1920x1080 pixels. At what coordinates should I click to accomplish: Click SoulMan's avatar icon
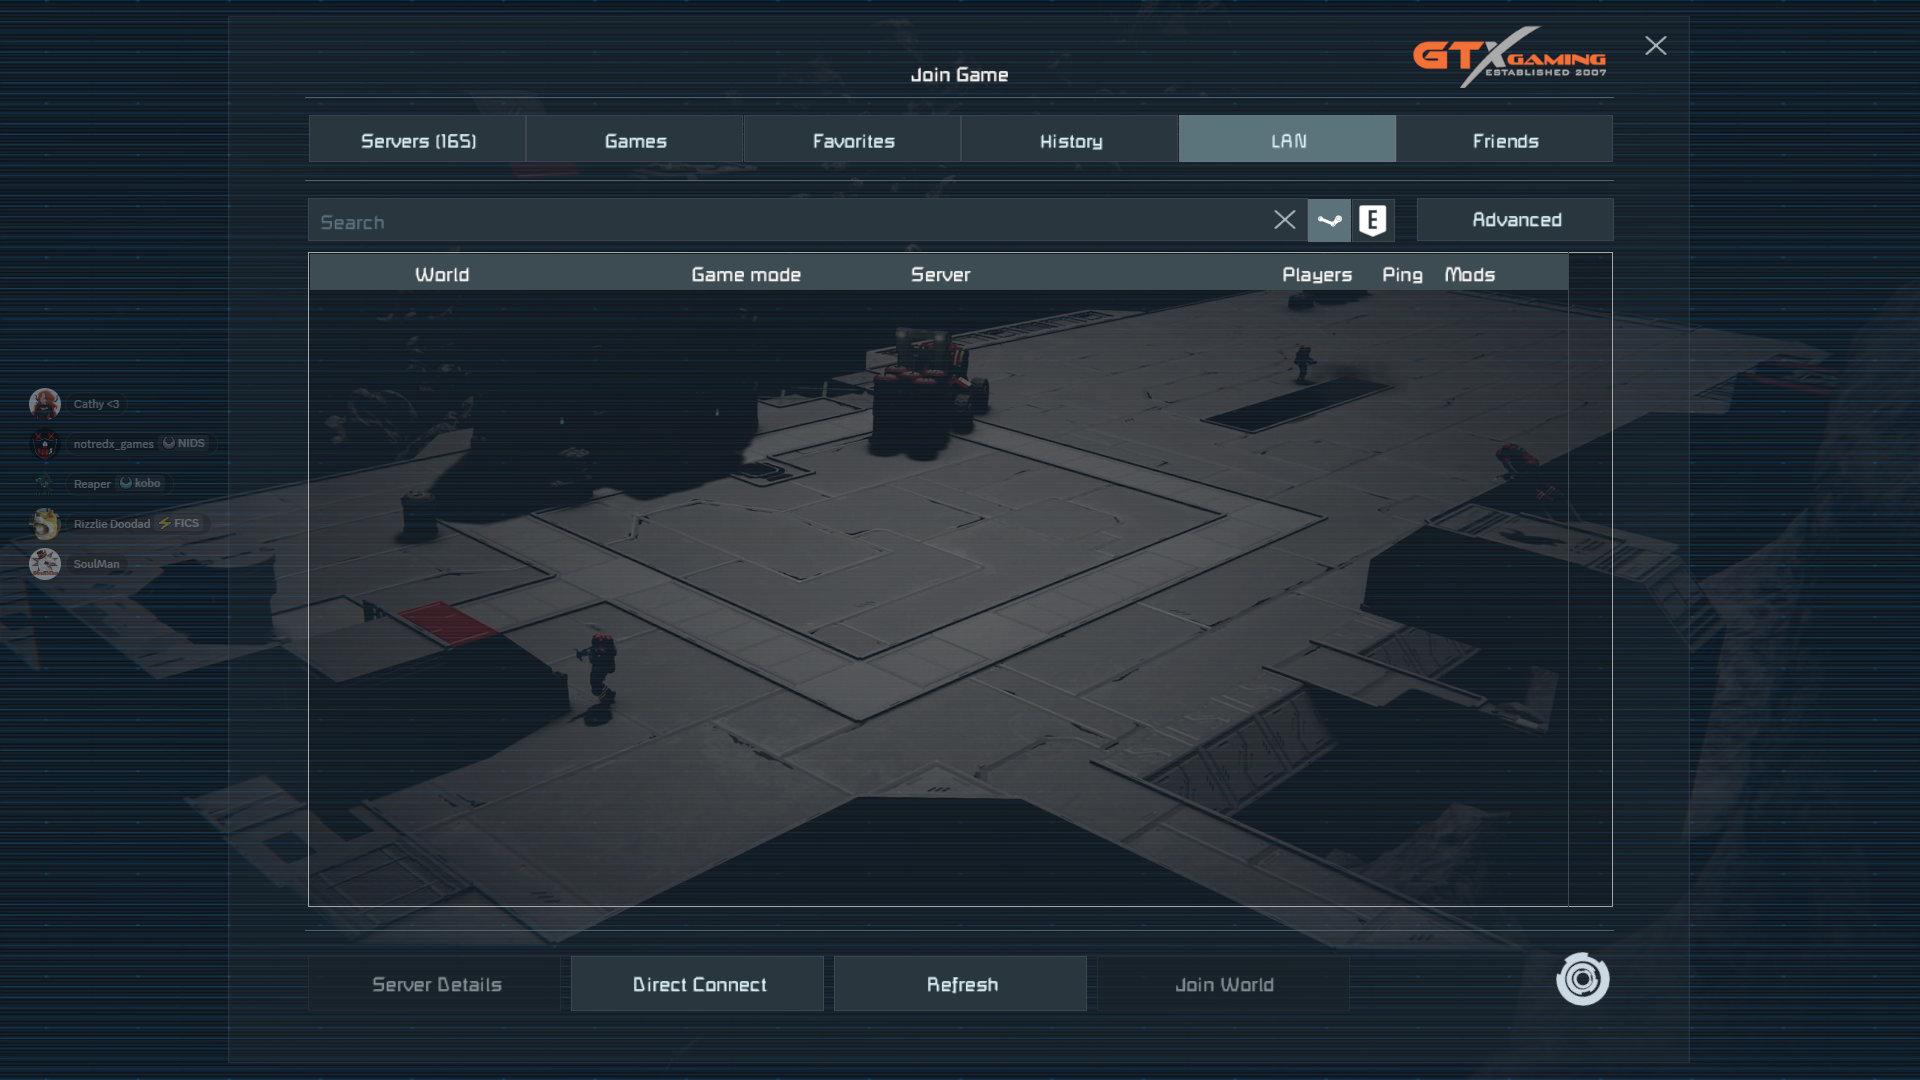[x=45, y=564]
